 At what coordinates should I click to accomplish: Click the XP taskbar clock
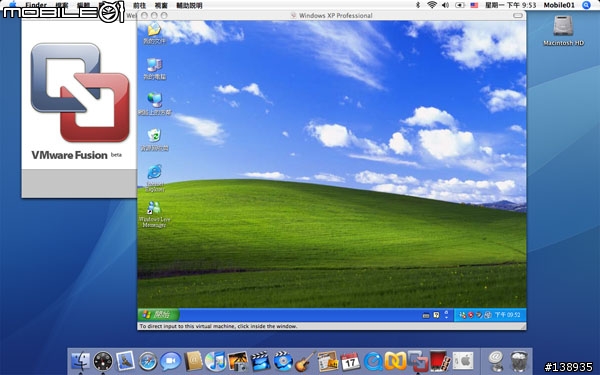(507, 315)
